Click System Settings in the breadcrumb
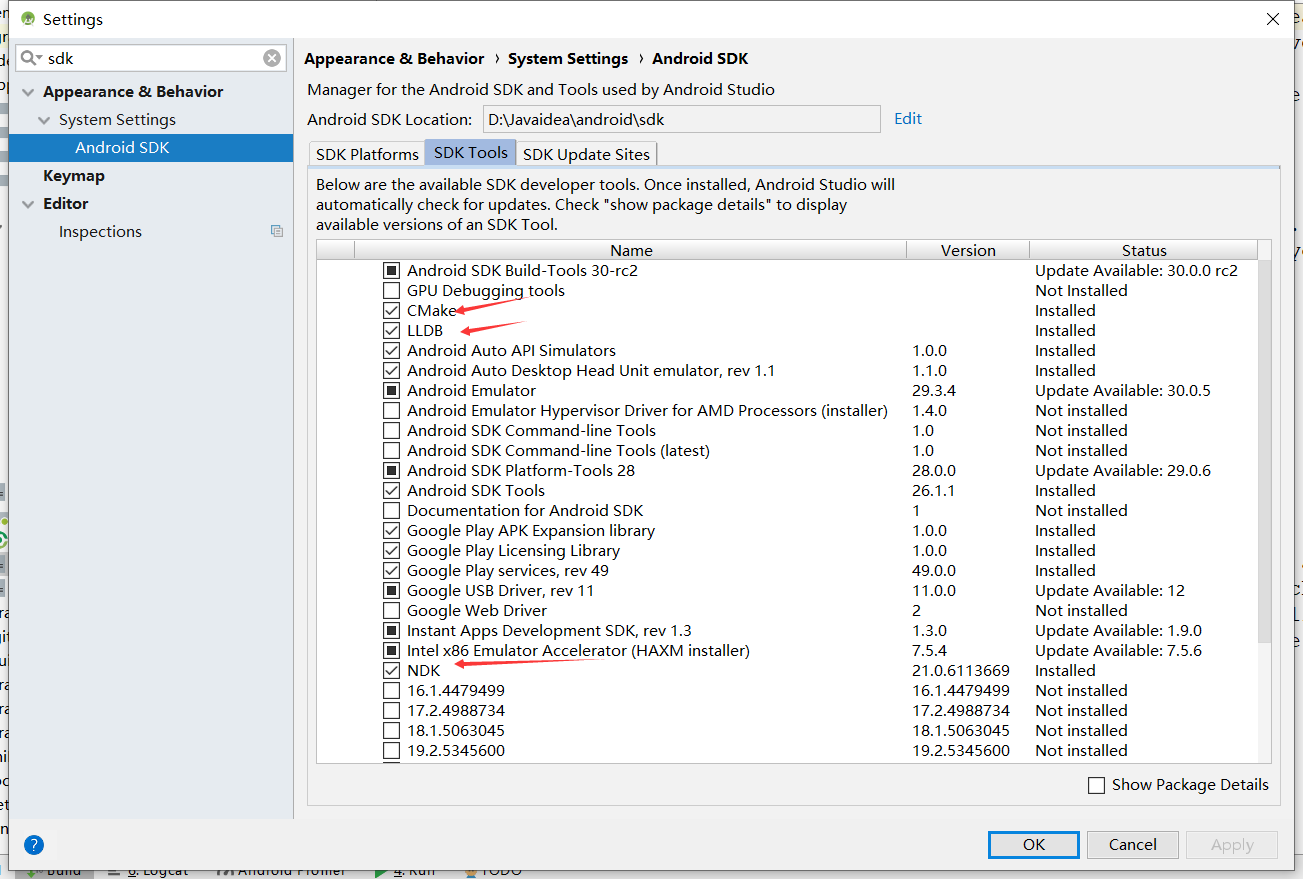Viewport: 1303px width, 879px height. pos(568,59)
